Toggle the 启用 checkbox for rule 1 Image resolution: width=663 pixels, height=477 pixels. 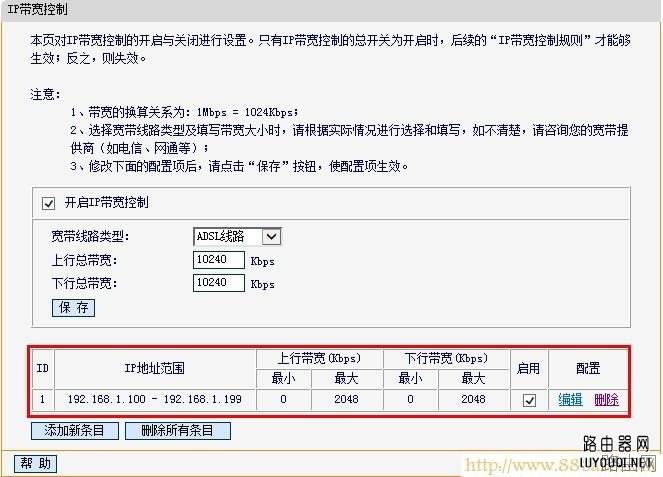[529, 400]
